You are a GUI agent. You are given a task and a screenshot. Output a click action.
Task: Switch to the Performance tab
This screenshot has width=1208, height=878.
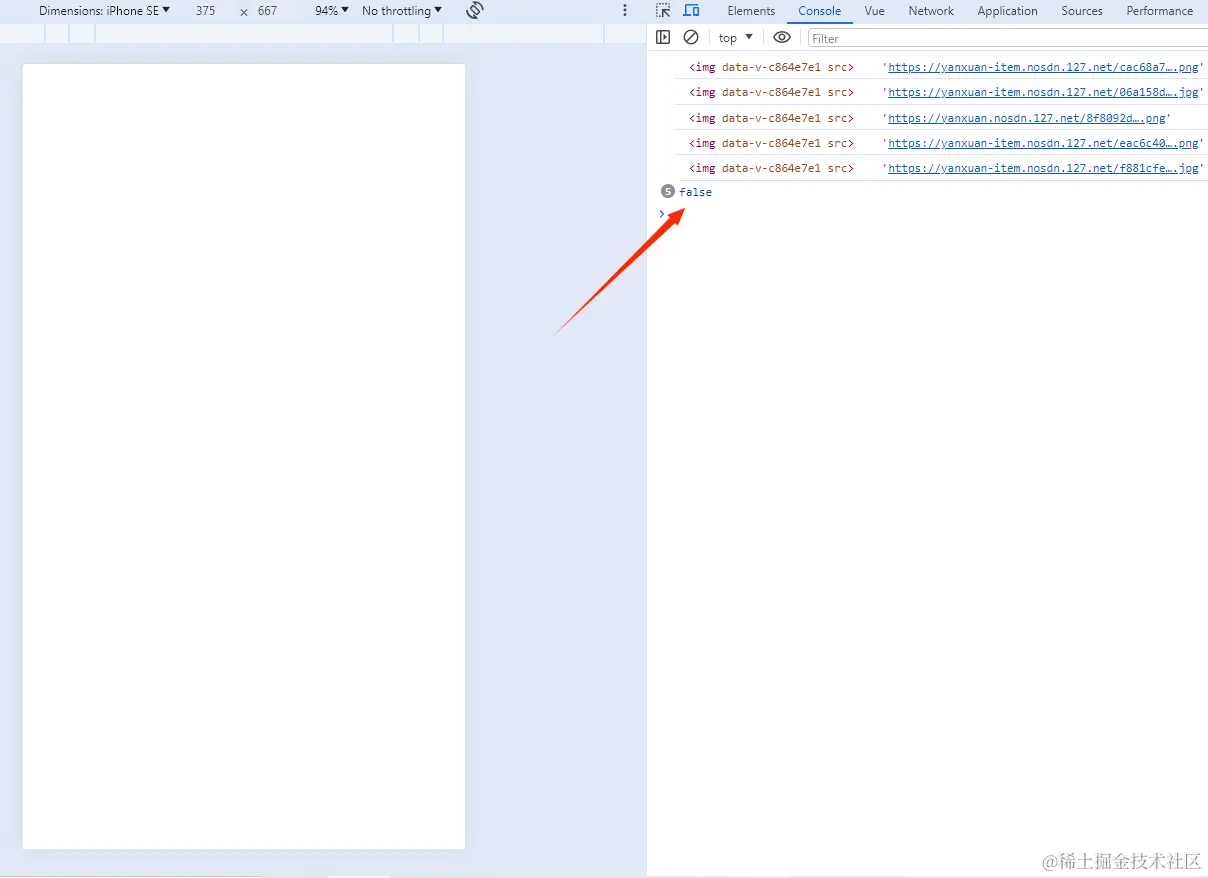(x=1159, y=10)
